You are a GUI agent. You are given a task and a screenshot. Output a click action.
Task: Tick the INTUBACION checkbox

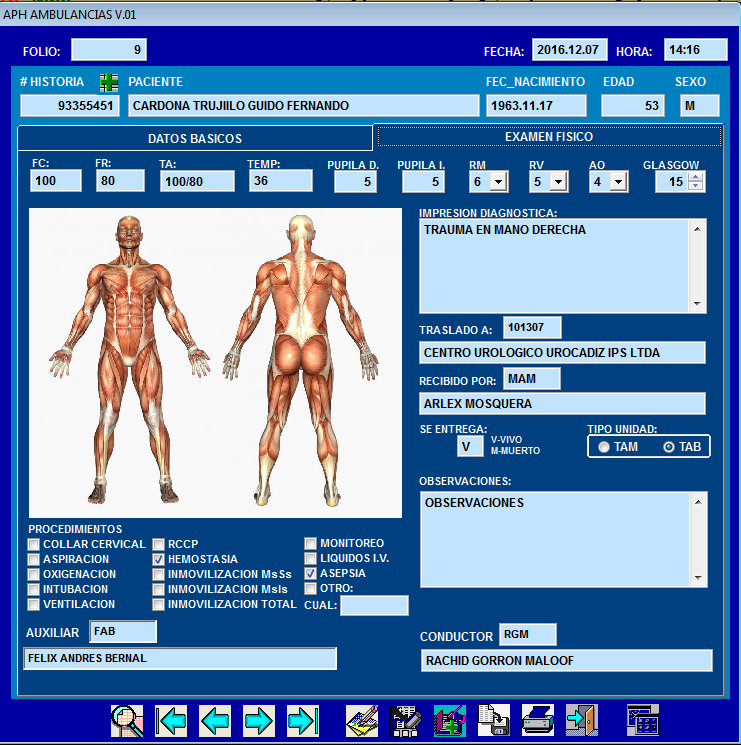coord(33,589)
